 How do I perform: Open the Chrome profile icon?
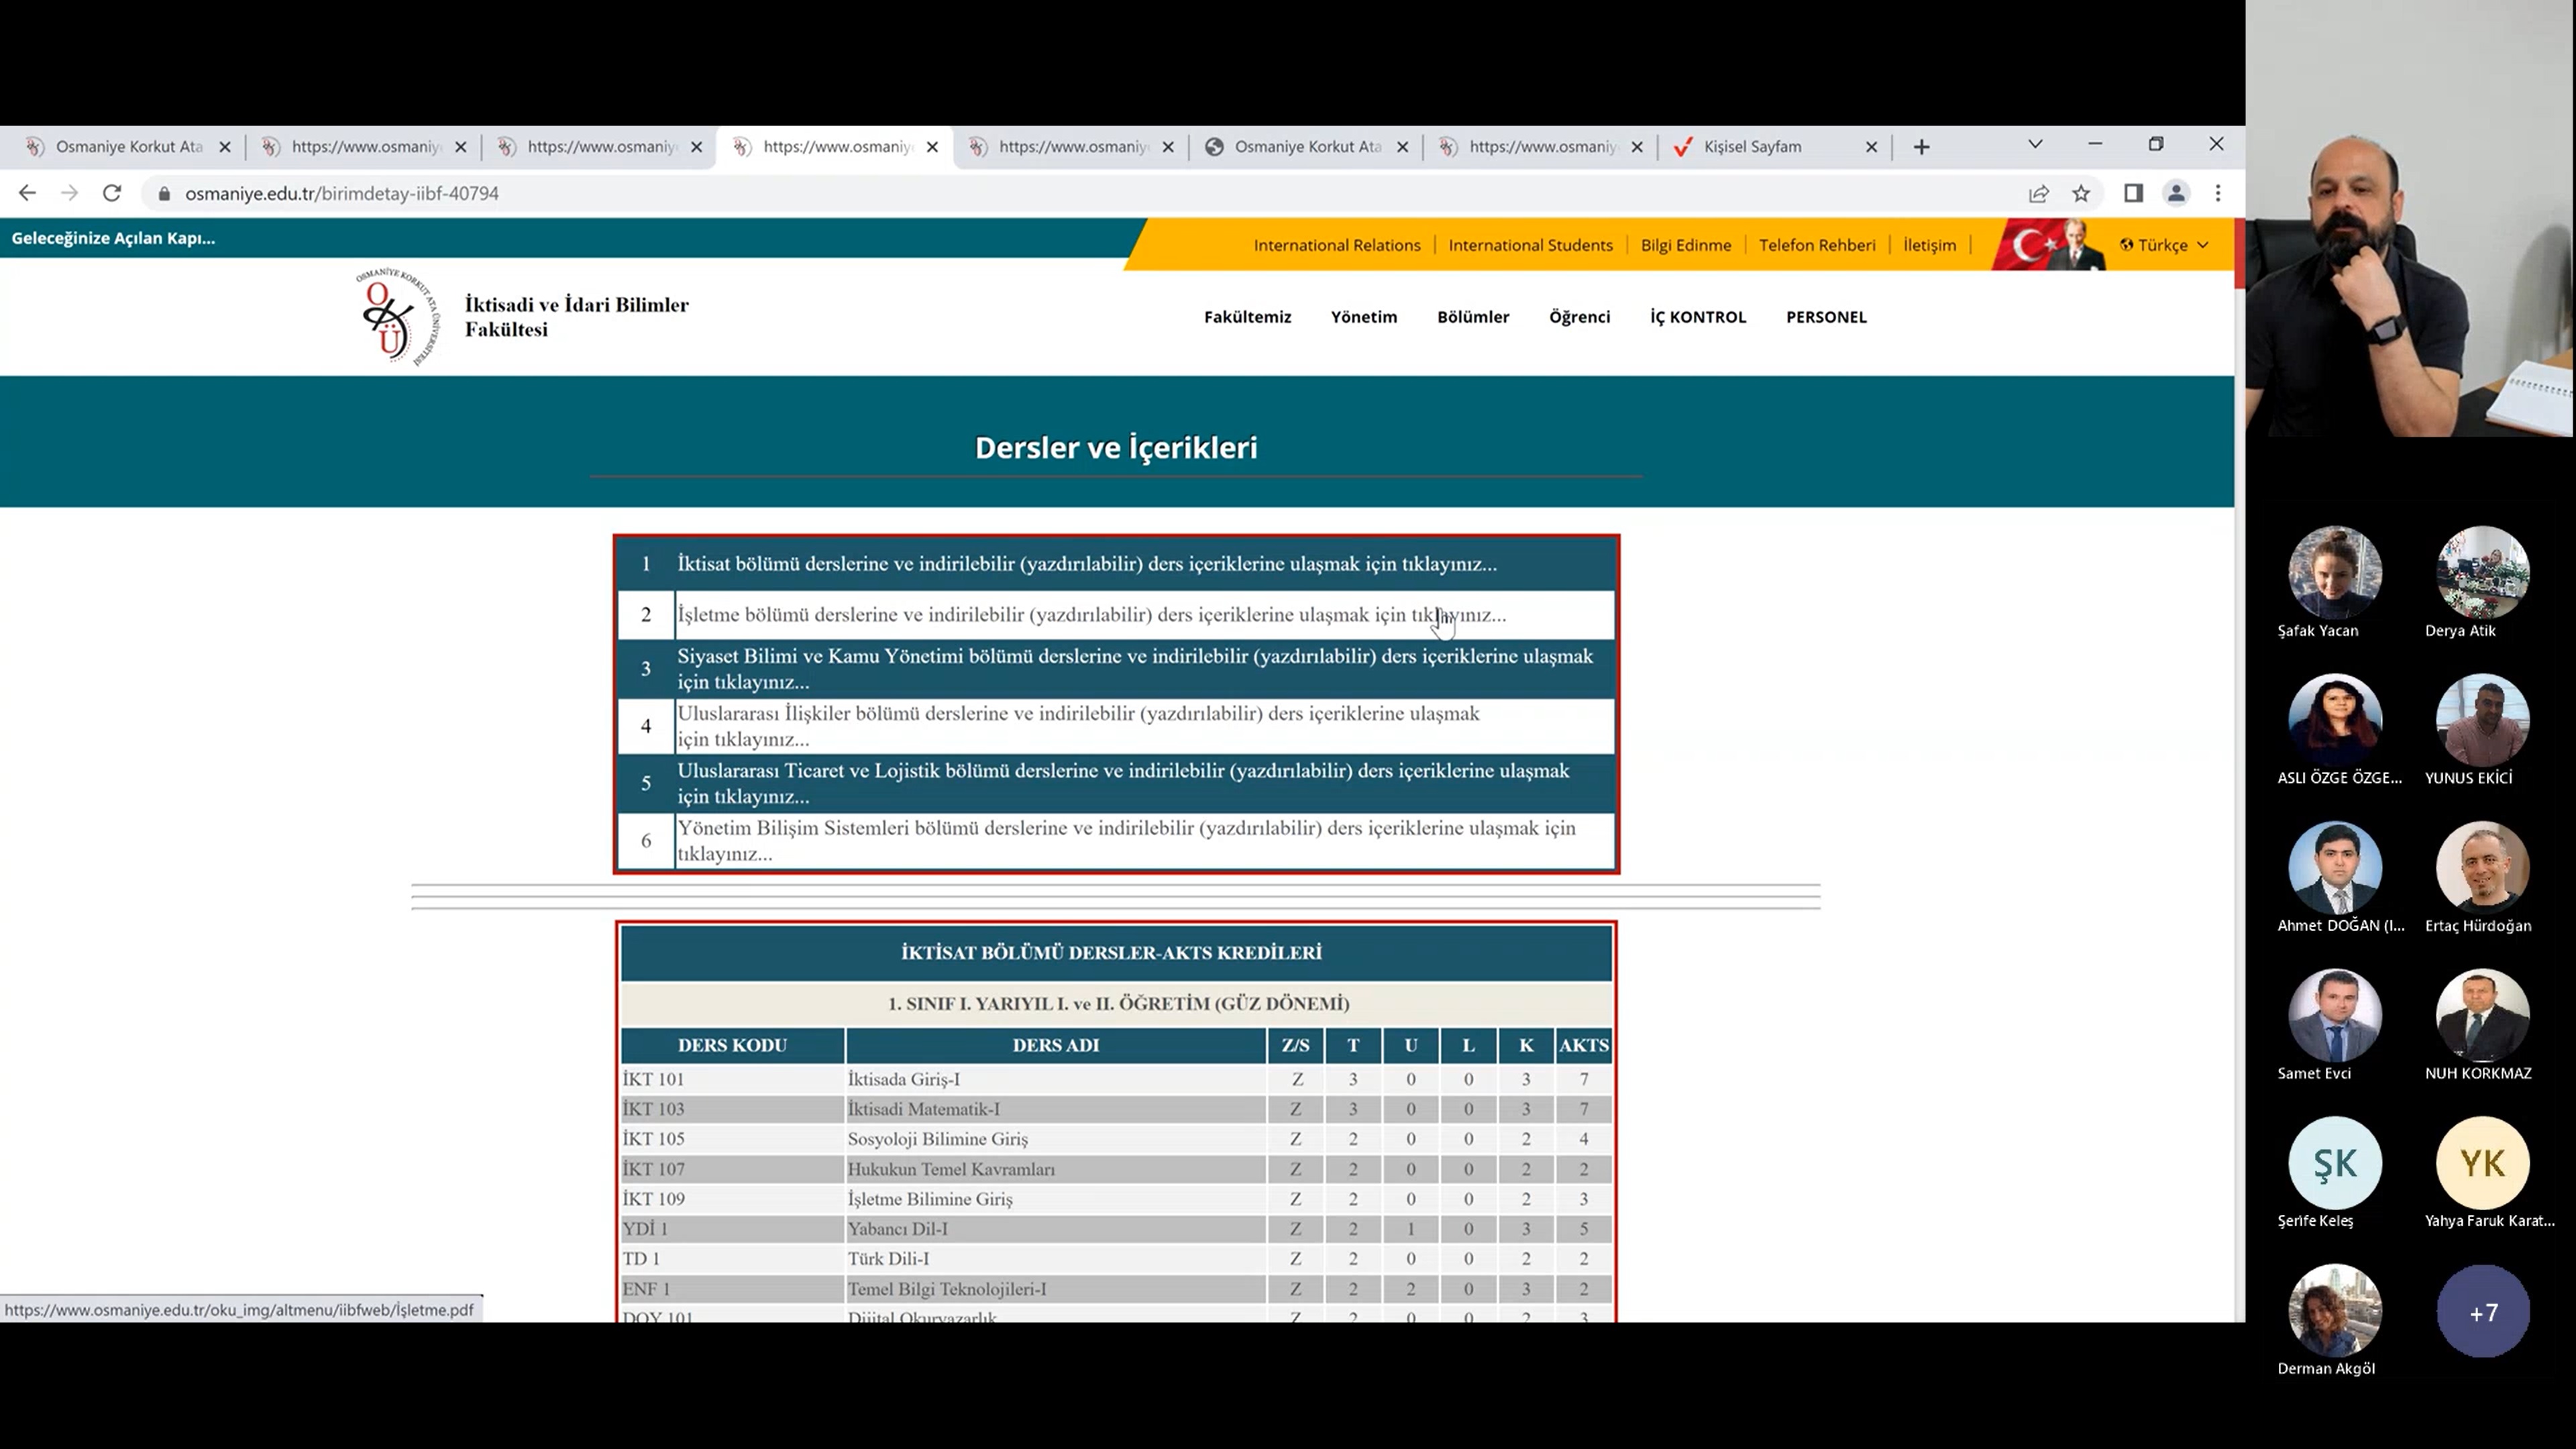2176,194
